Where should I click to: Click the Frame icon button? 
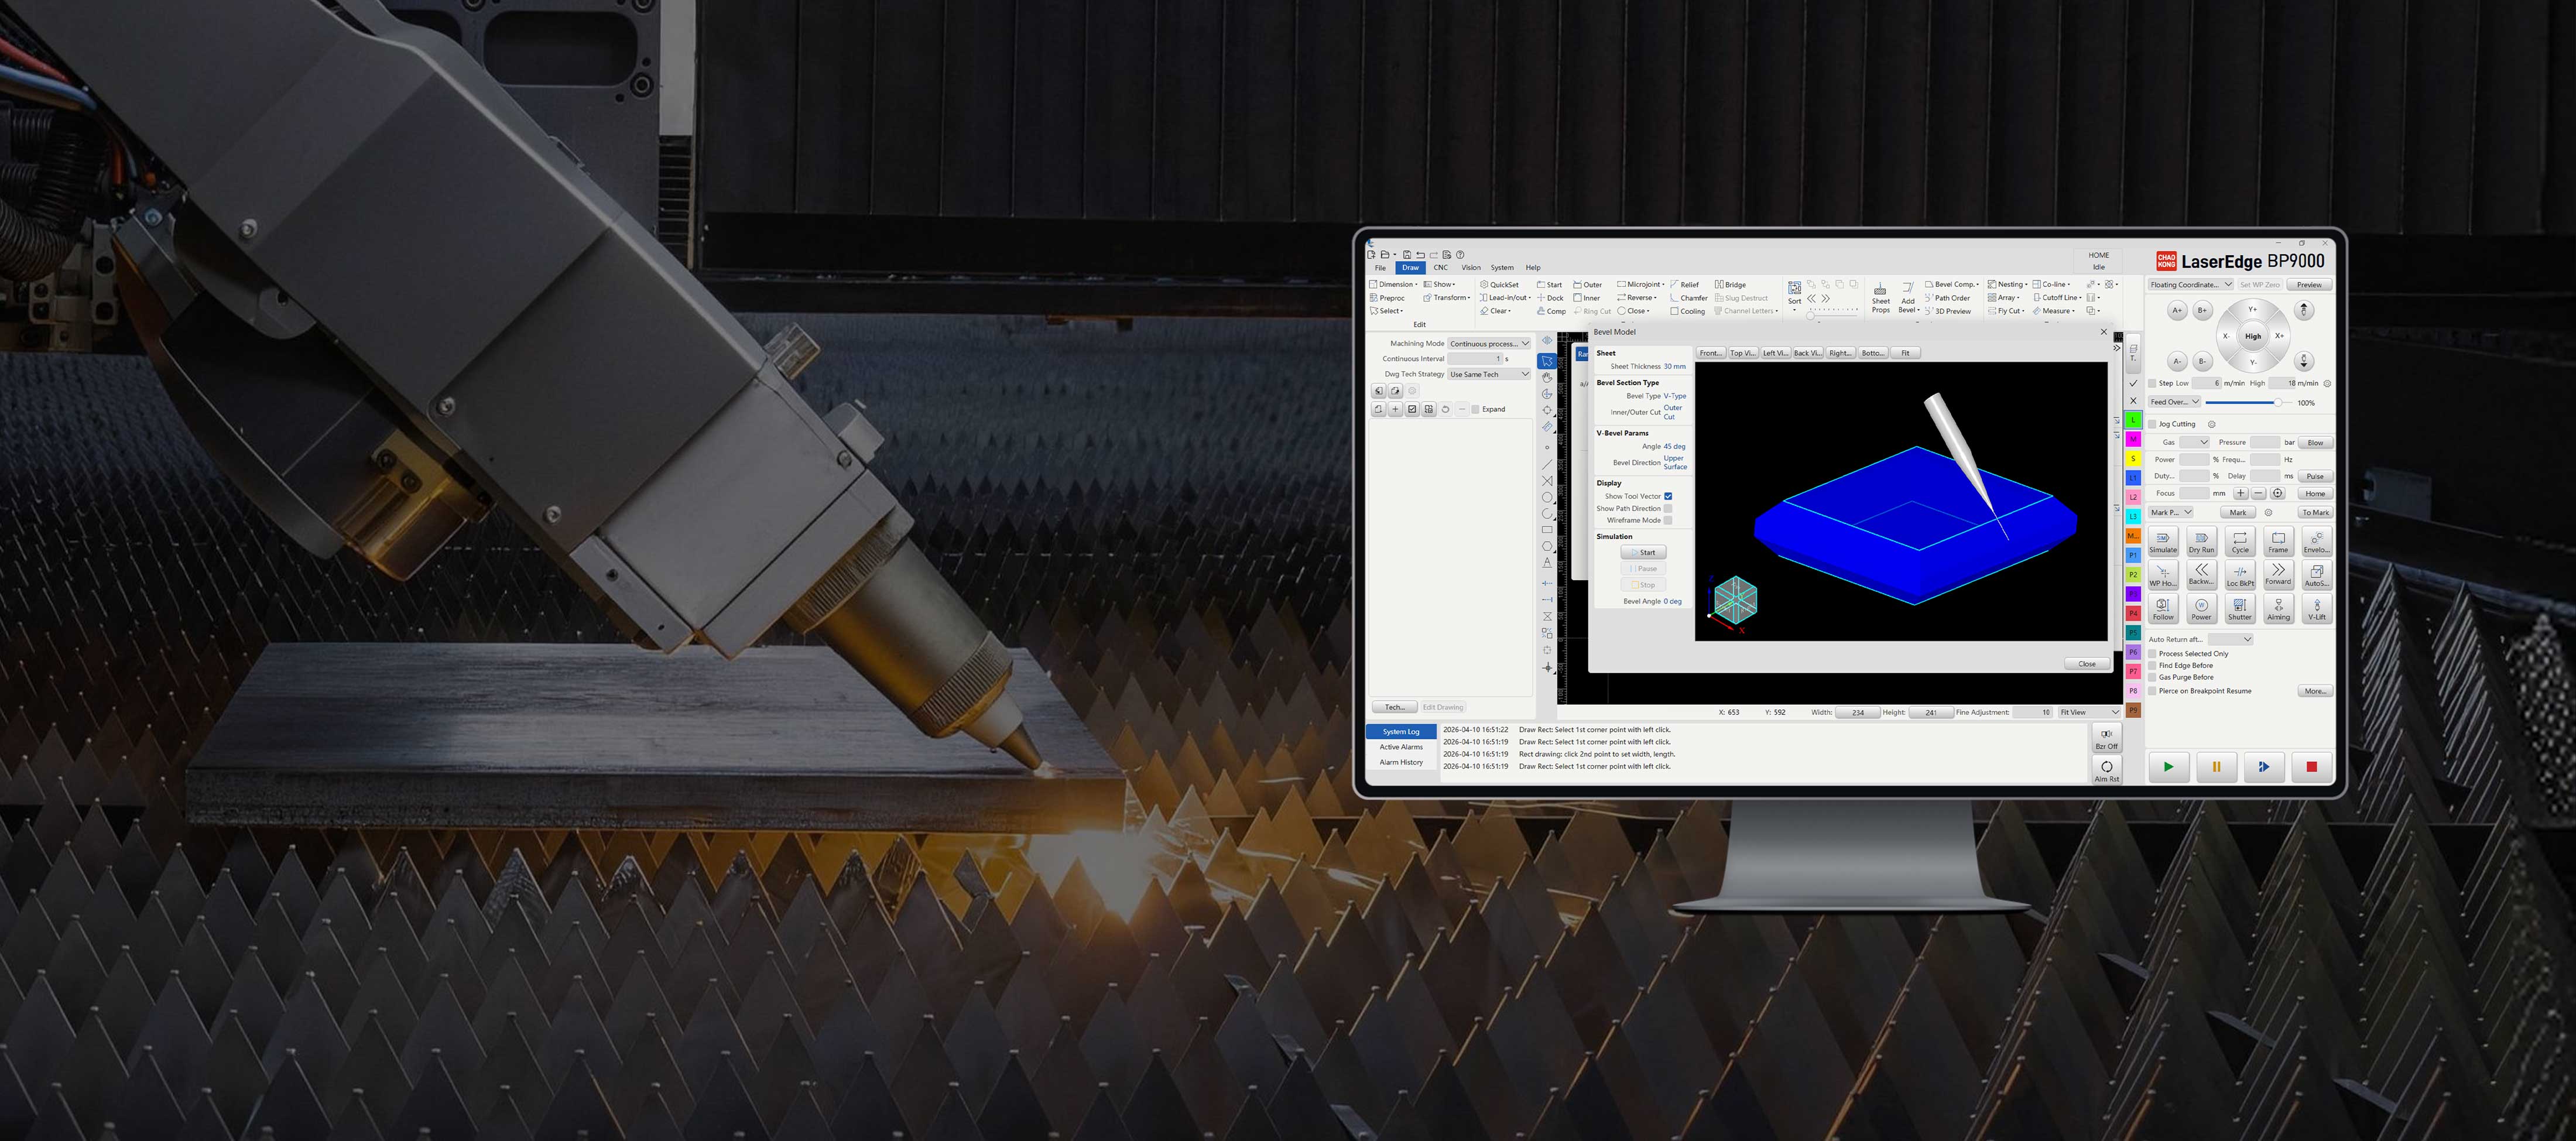point(2278,539)
